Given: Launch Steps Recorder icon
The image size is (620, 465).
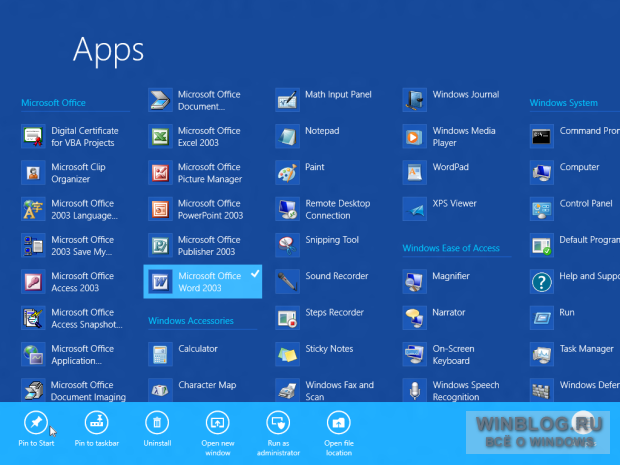Looking at the screenshot, I should (287, 318).
